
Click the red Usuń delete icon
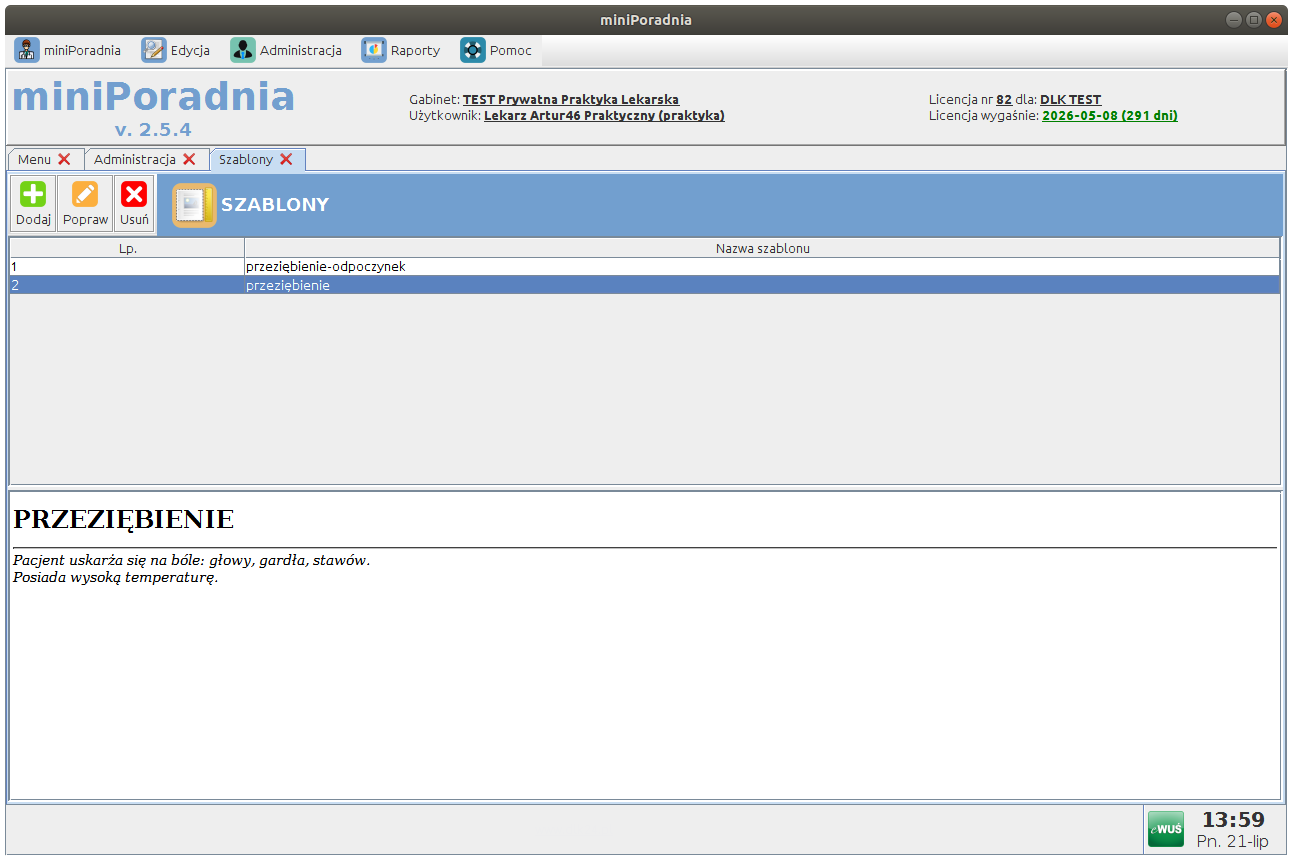(x=134, y=194)
